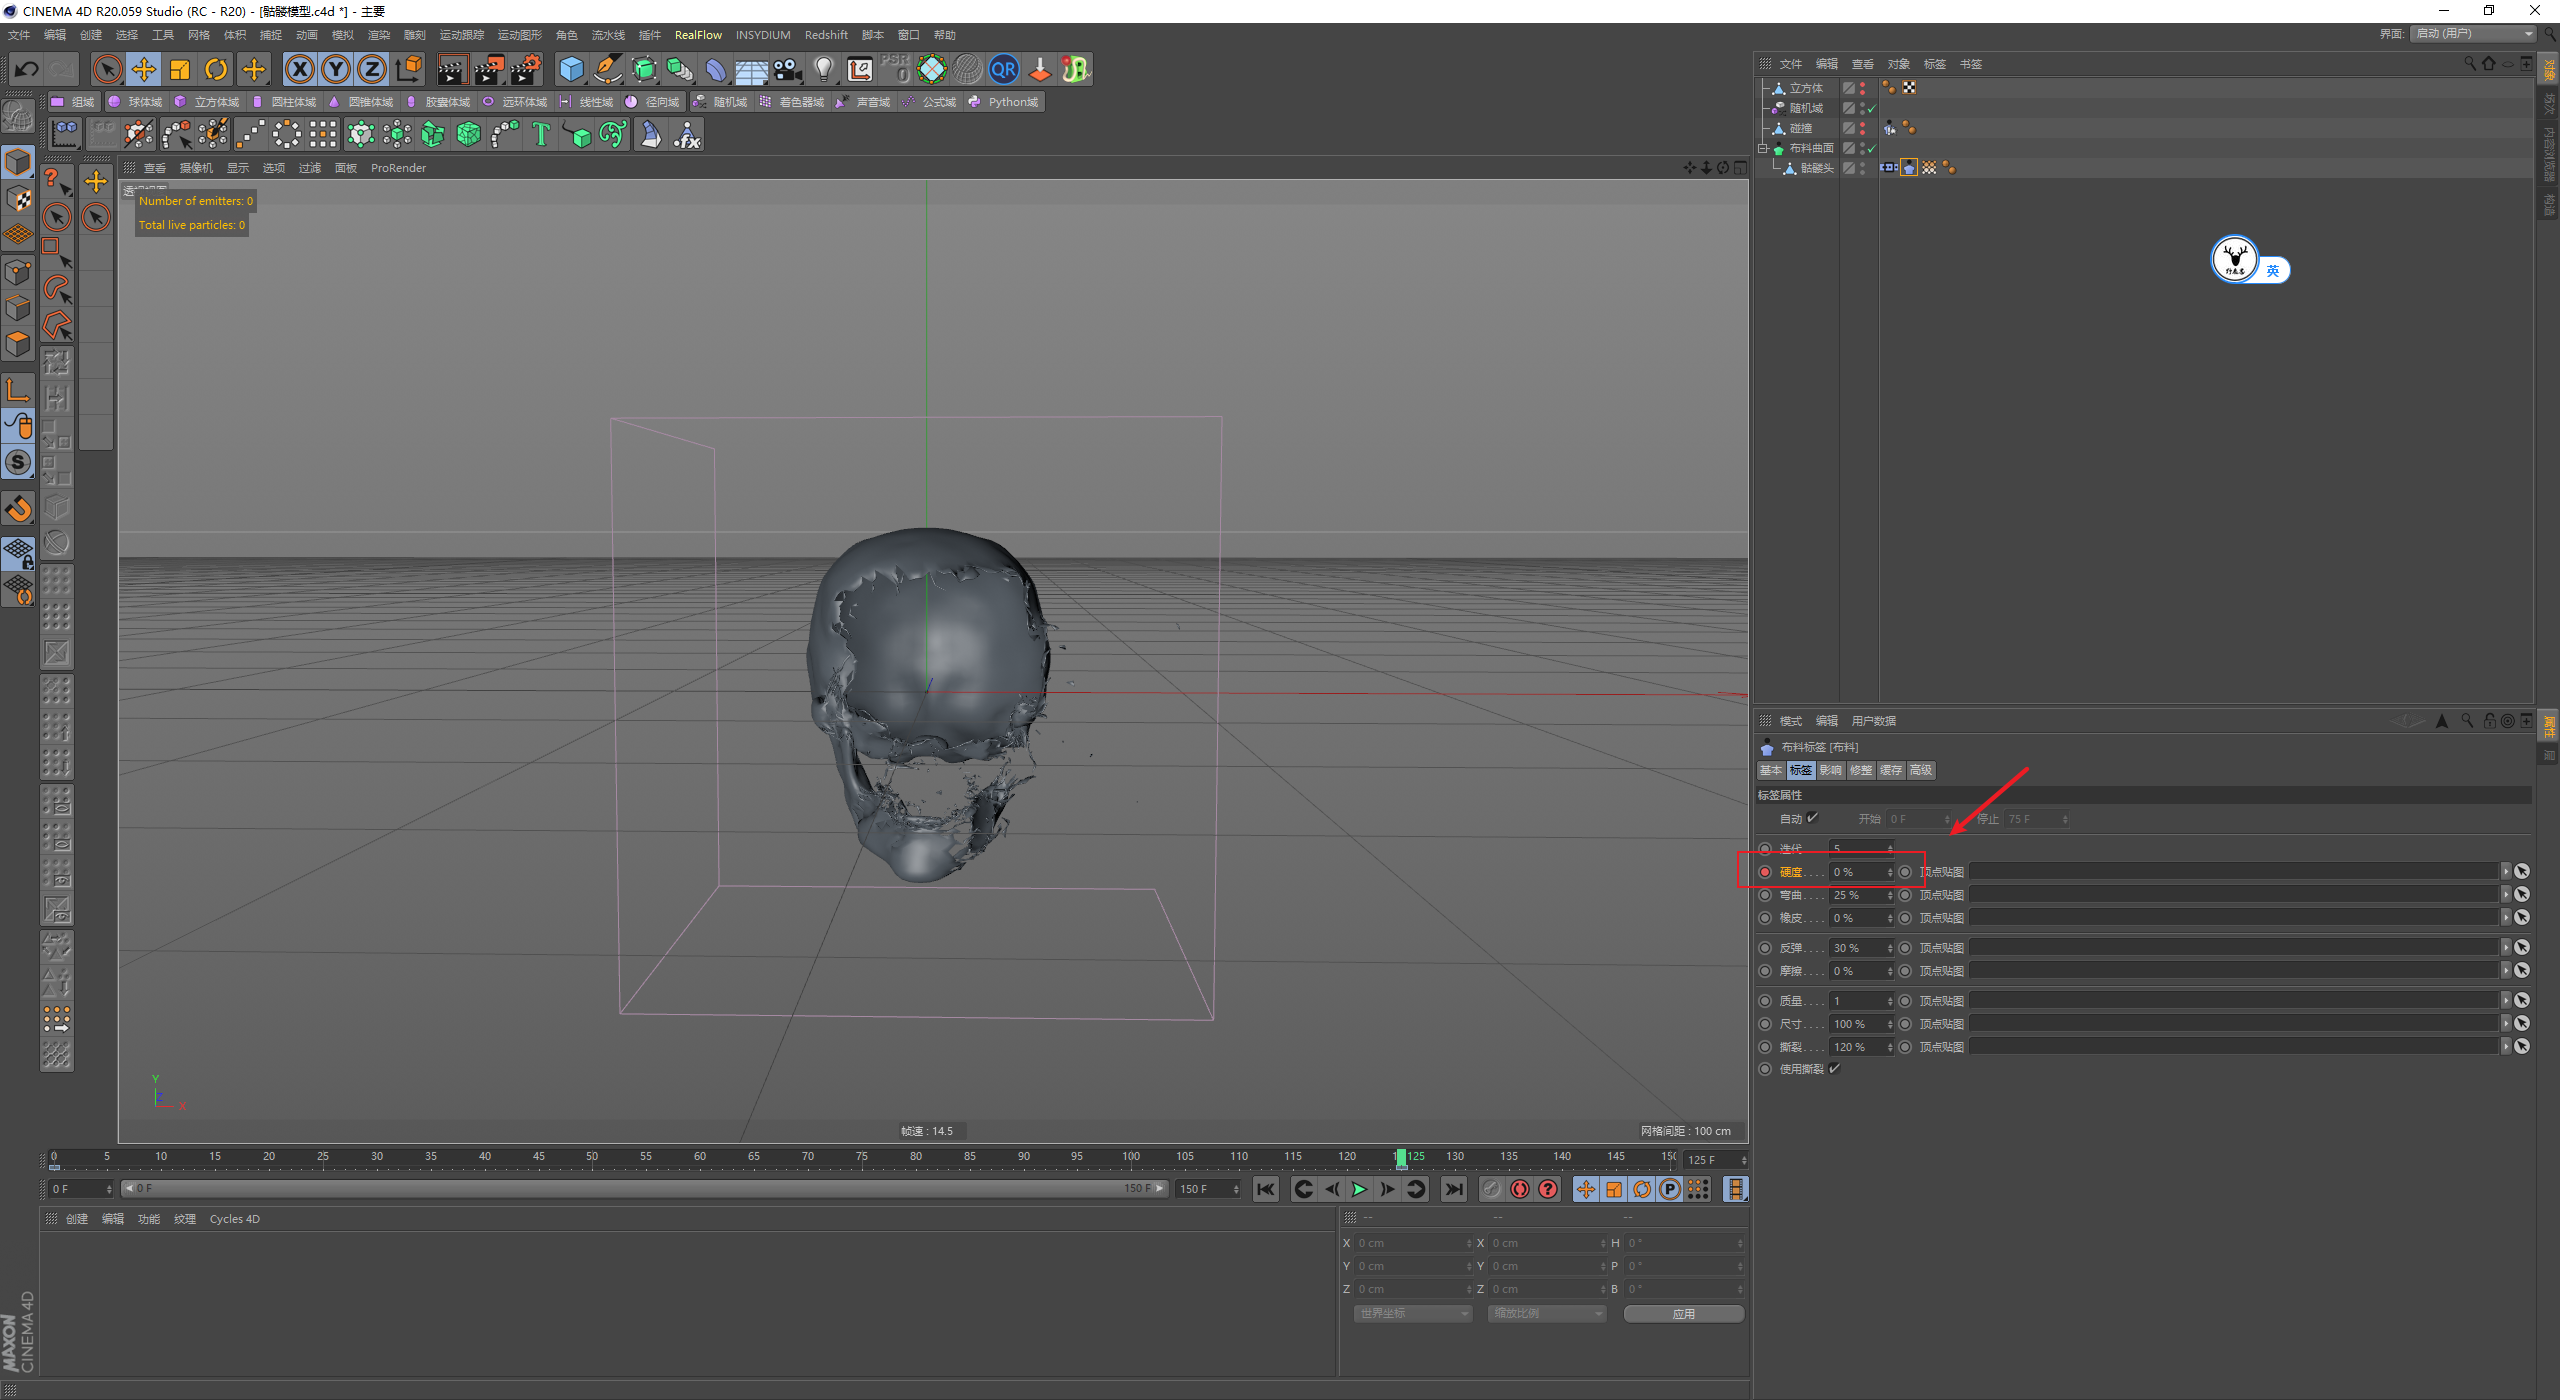Toggle the 使用撕裂 checkbox

(x=1835, y=1068)
